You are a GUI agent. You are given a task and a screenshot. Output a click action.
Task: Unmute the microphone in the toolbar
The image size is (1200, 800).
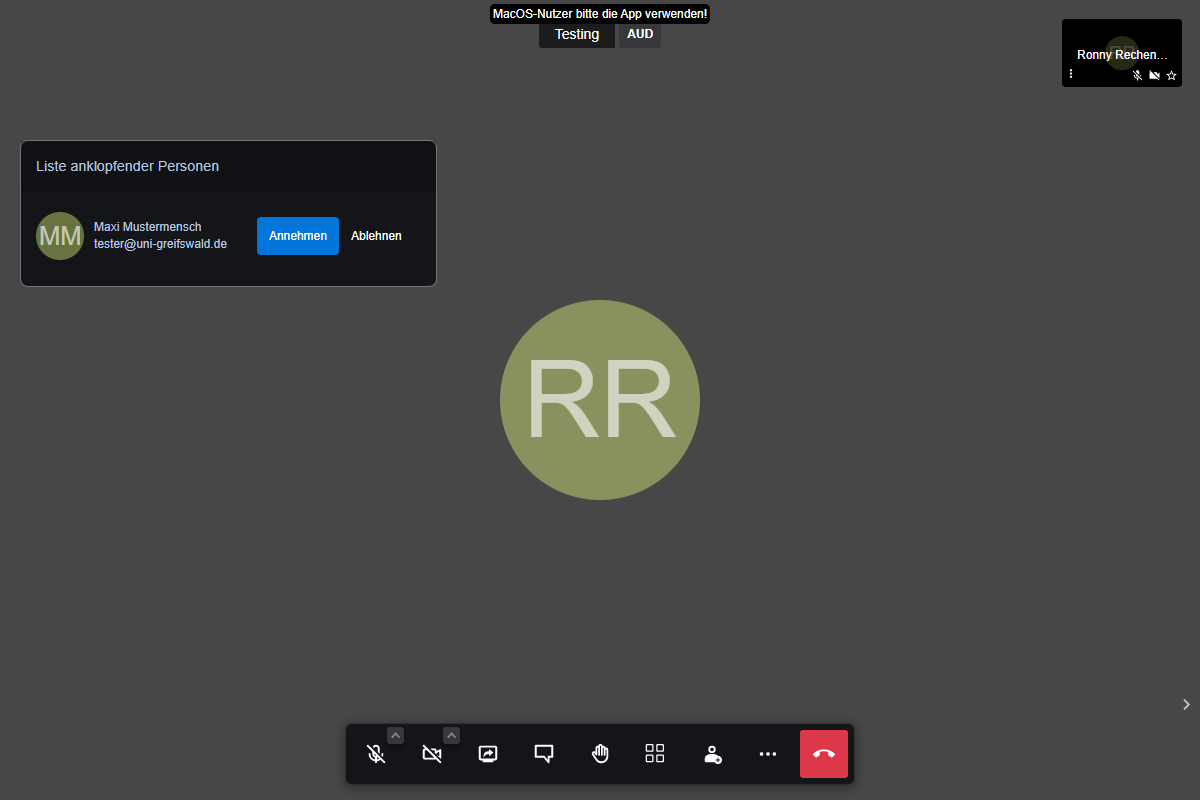tap(376, 754)
